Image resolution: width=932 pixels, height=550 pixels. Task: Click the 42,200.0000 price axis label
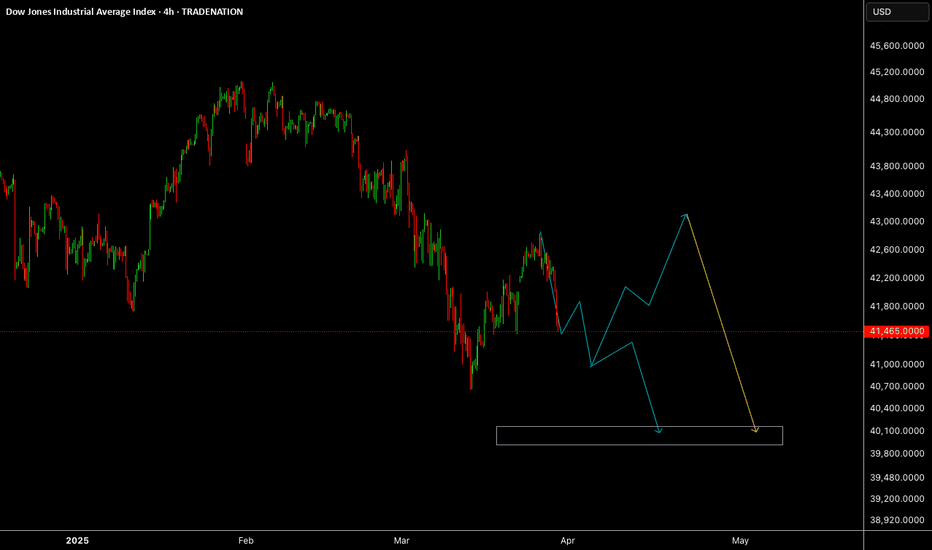(897, 278)
